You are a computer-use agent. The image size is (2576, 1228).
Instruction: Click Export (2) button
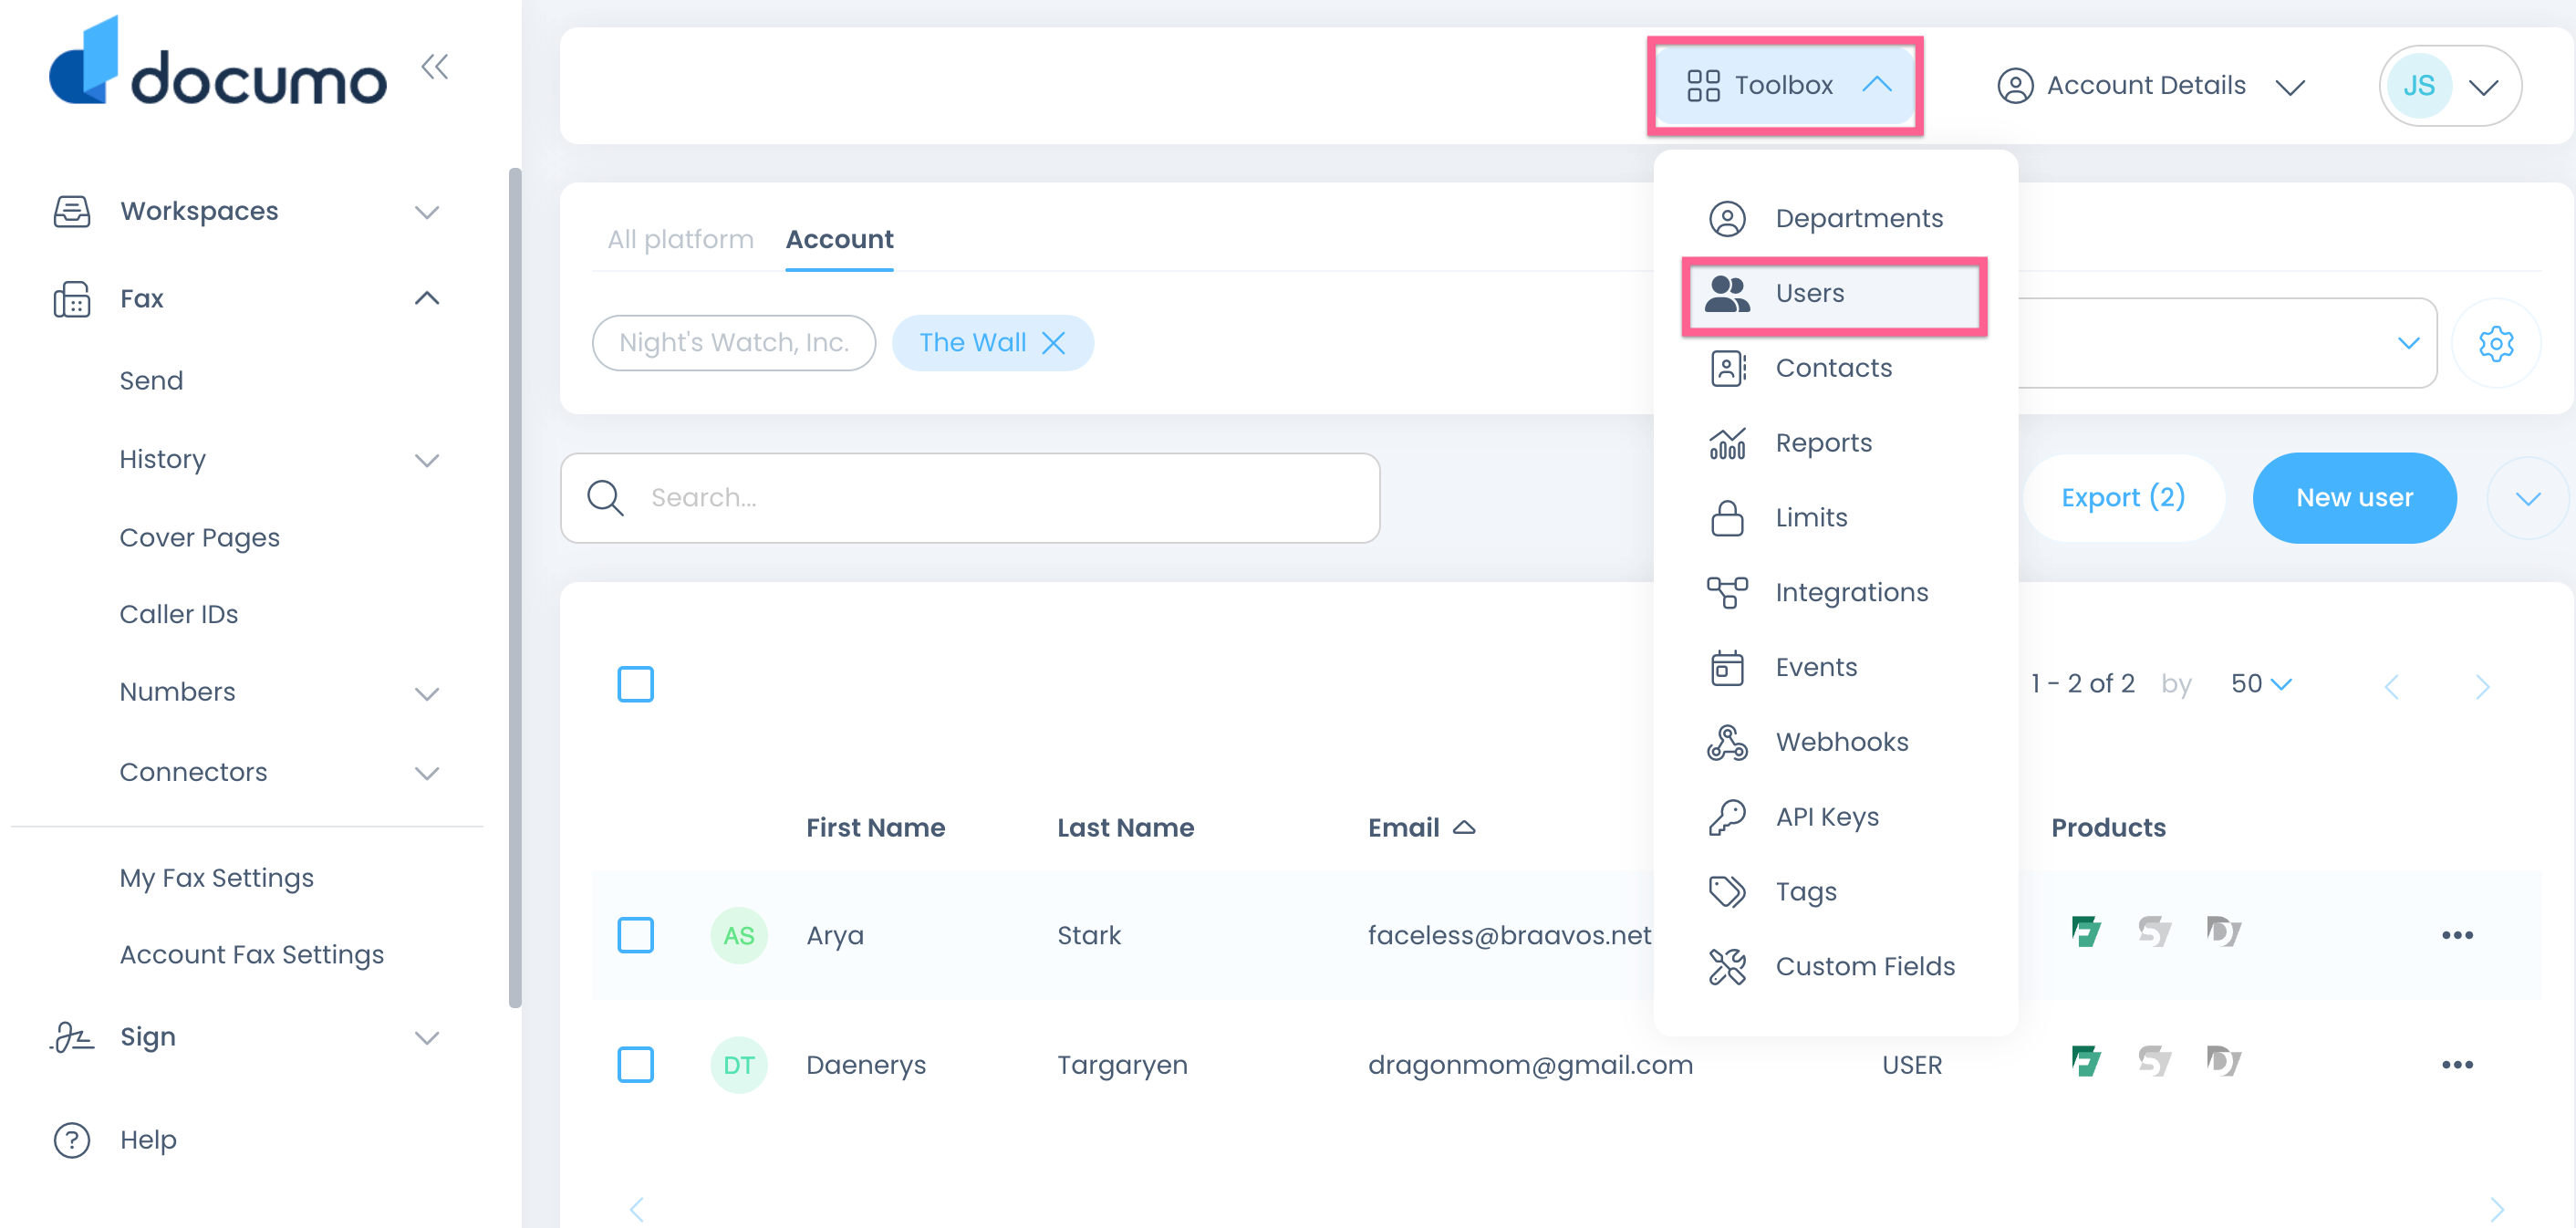2122,498
